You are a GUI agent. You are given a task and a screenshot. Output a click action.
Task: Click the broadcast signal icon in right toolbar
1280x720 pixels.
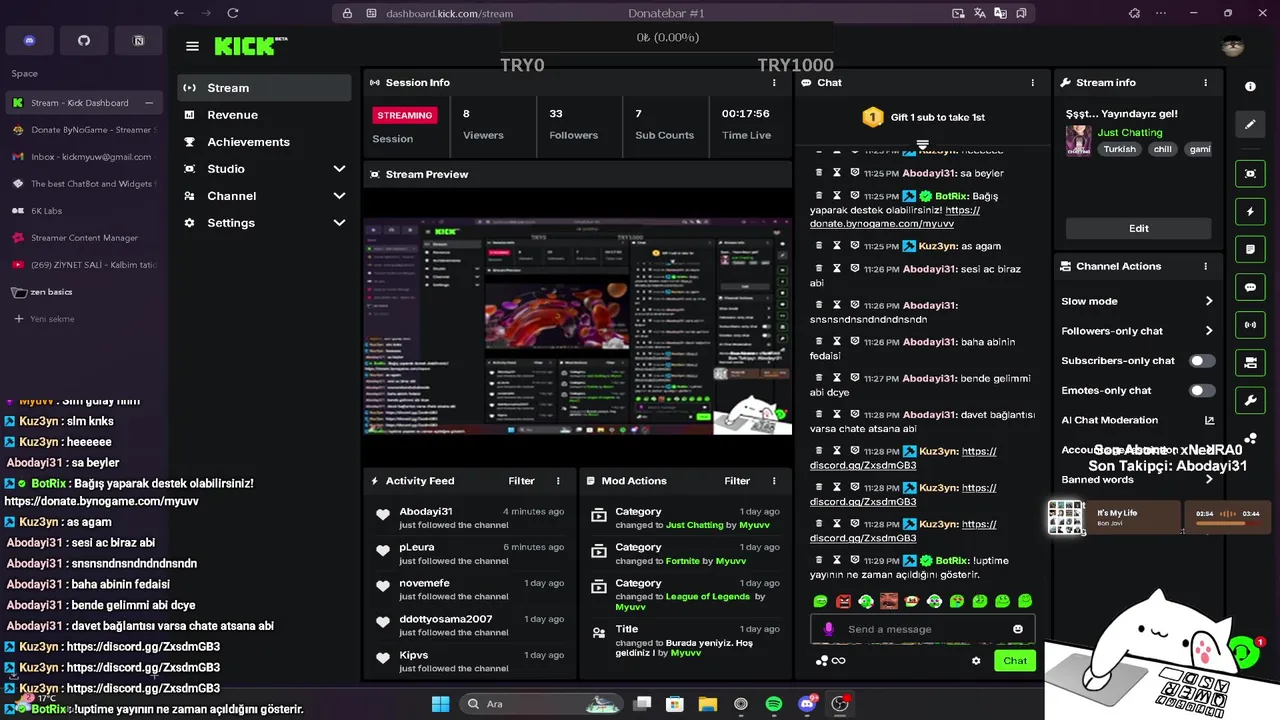[1250, 325]
